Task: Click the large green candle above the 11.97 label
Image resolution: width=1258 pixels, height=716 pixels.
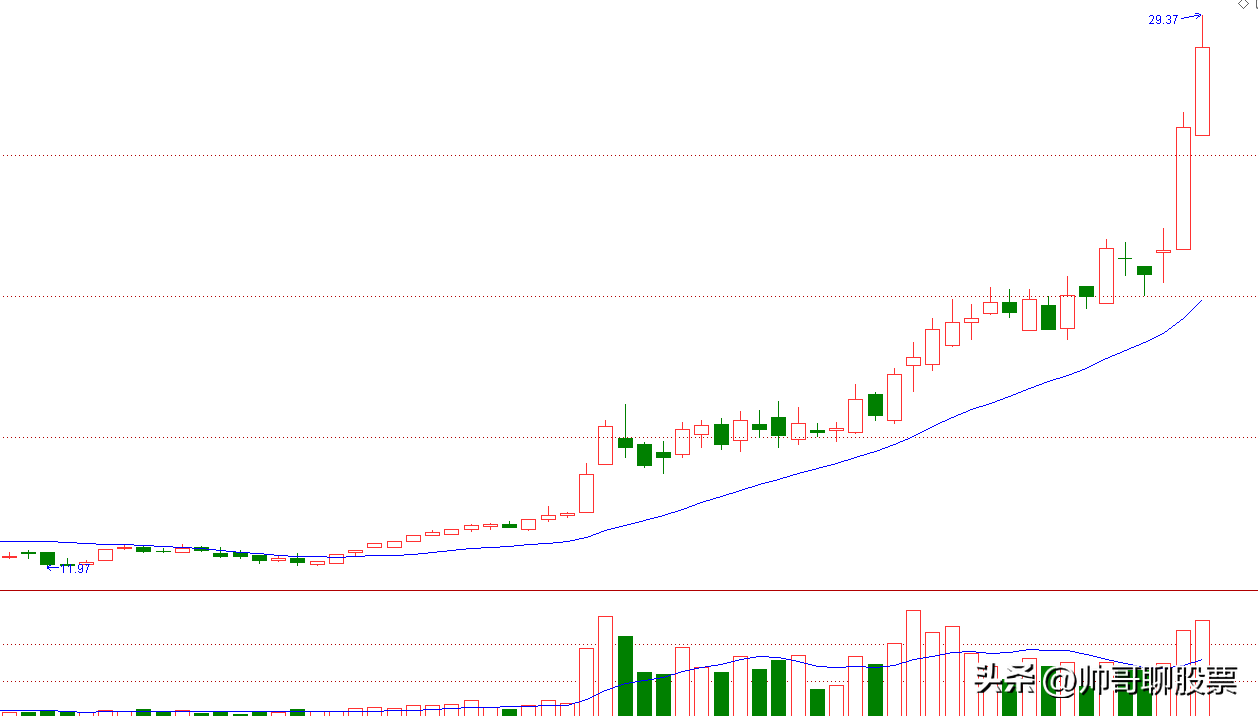Action: pos(47,558)
